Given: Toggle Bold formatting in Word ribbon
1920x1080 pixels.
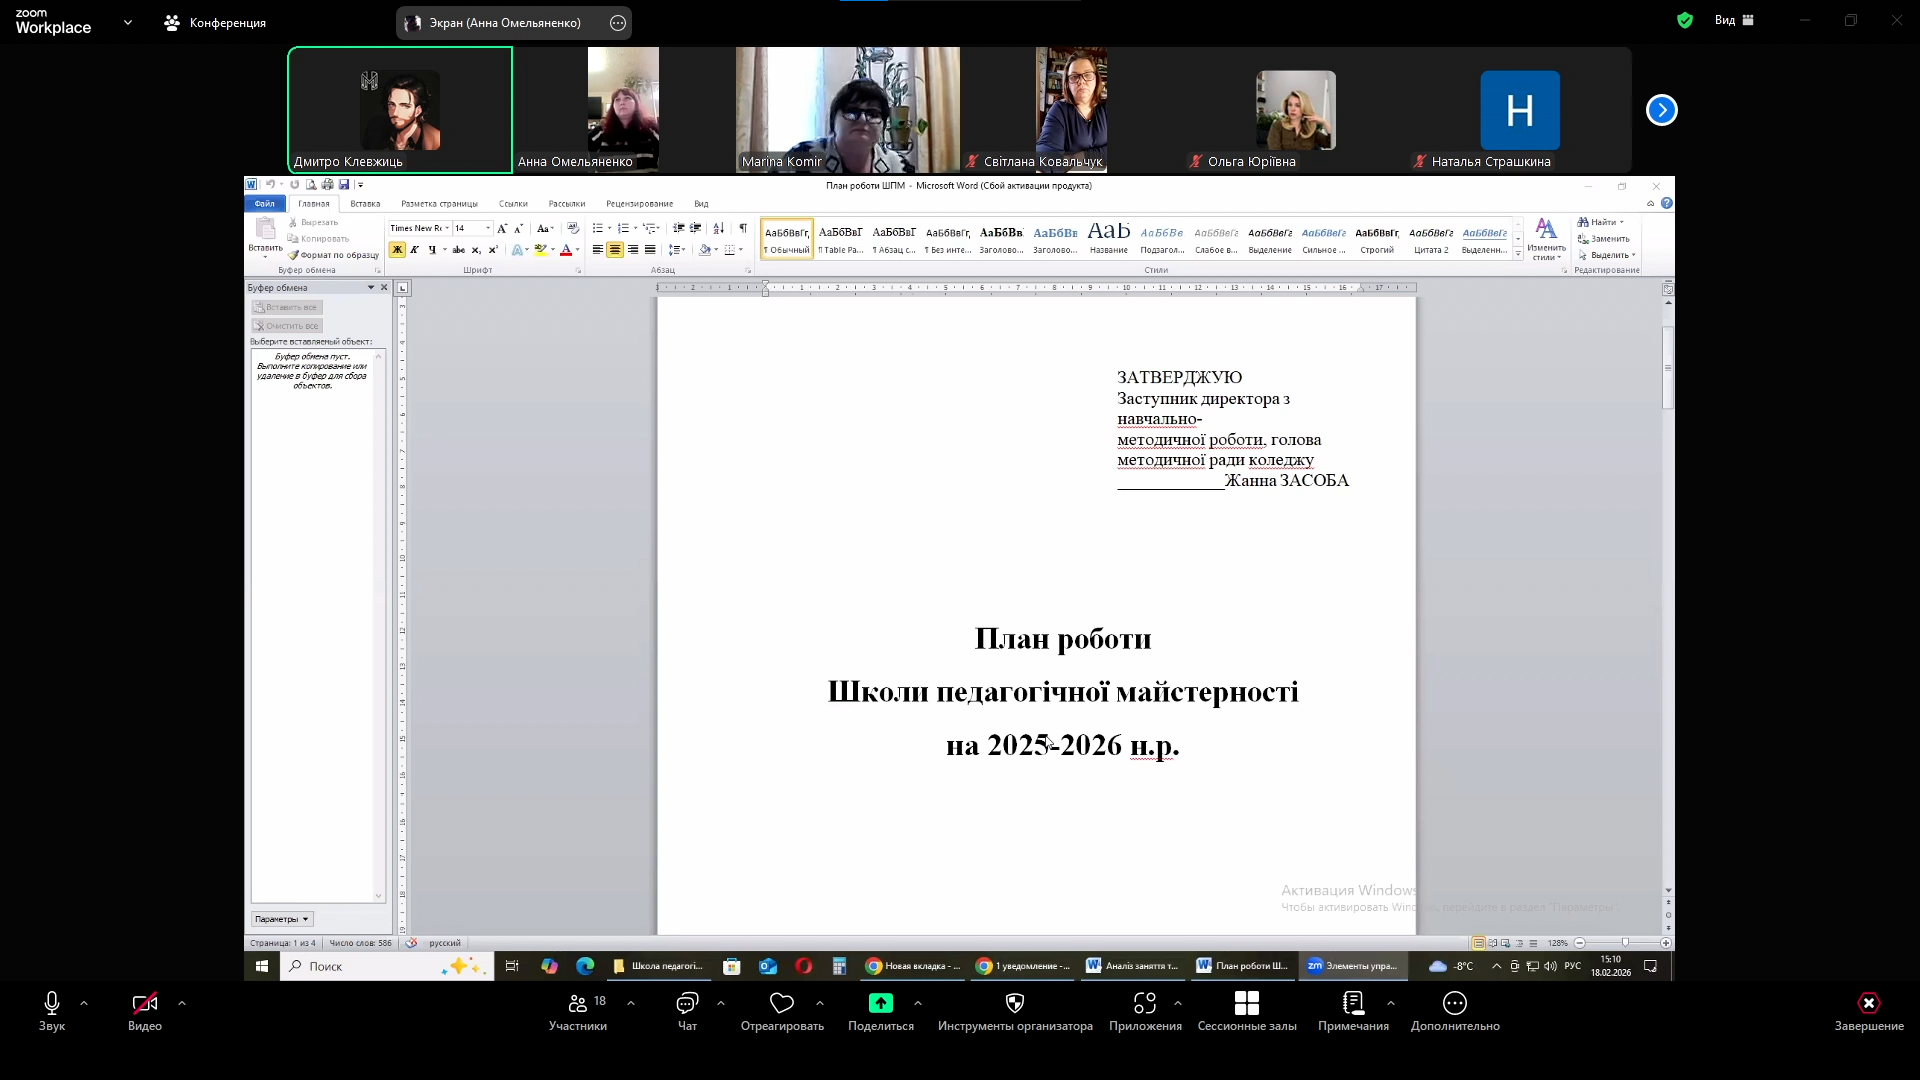Looking at the screenshot, I should coord(397,250).
